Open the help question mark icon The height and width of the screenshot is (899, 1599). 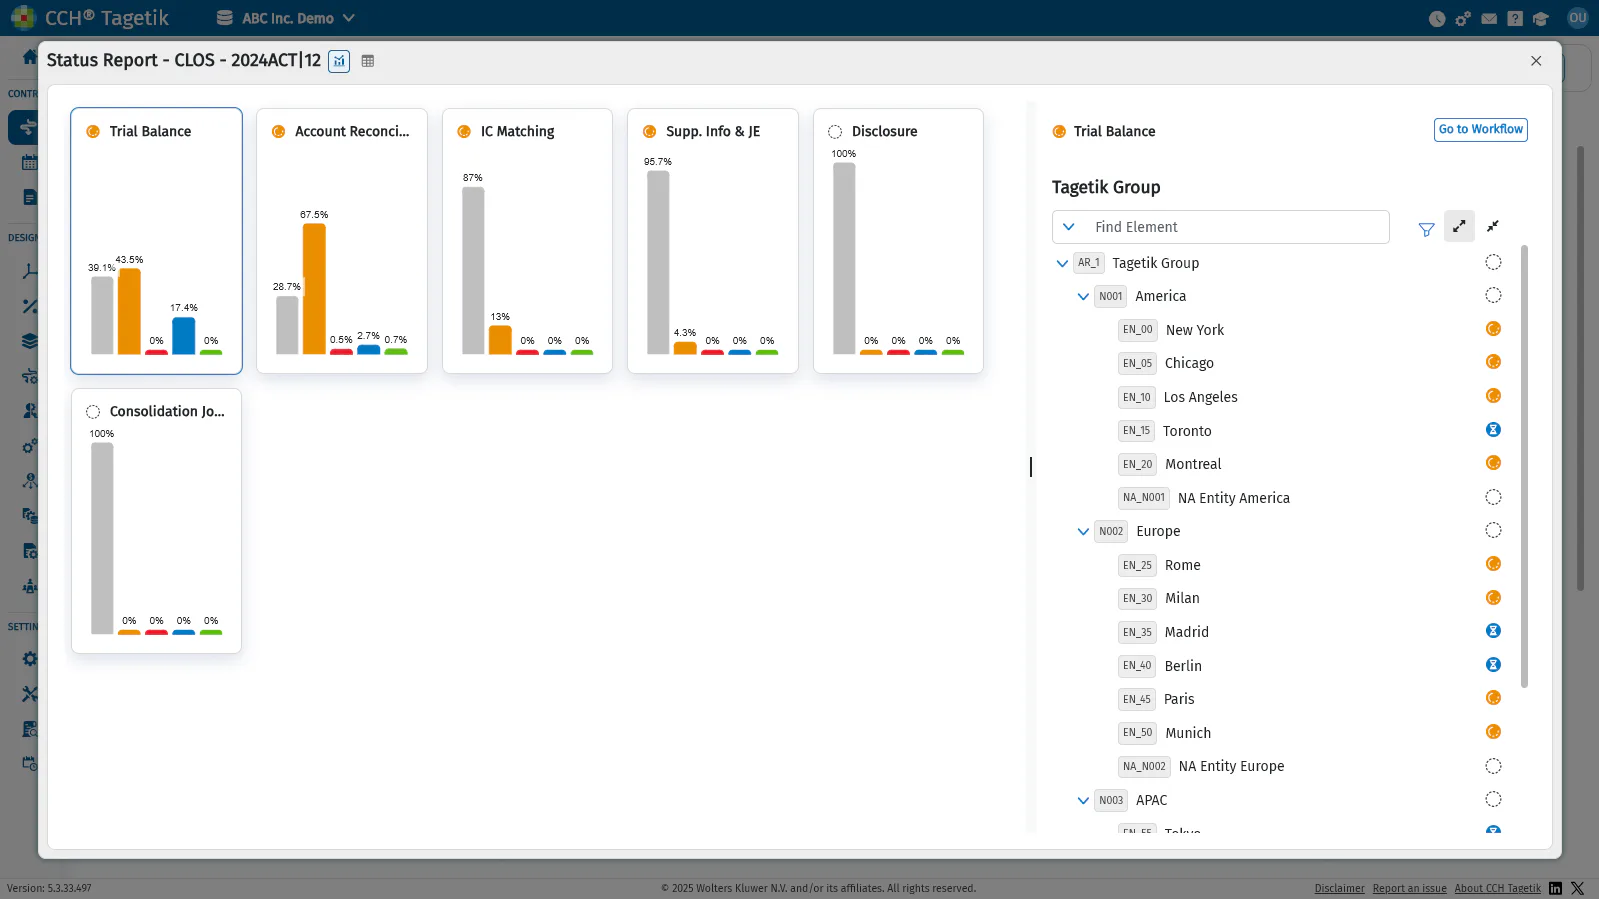pyautogui.click(x=1515, y=18)
